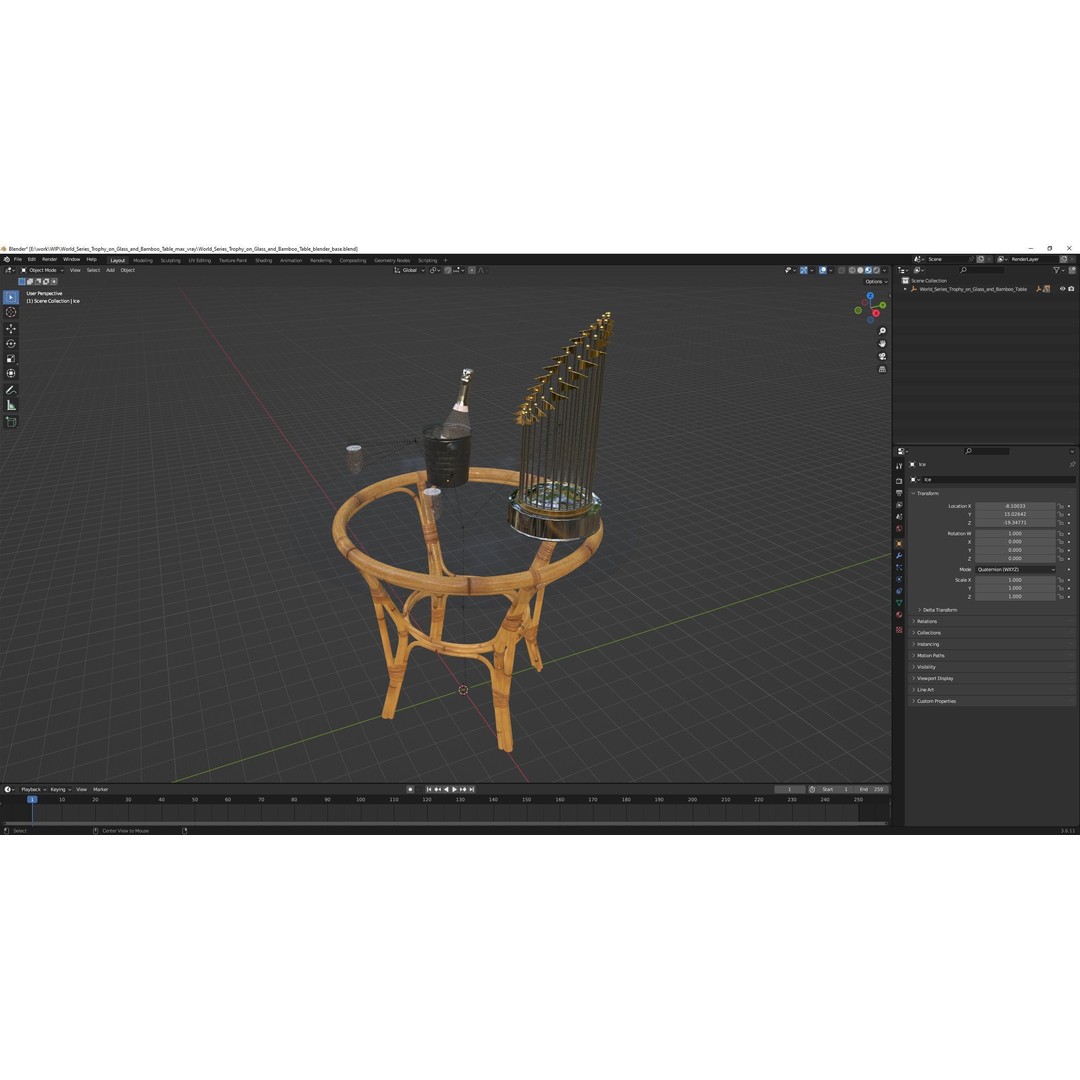Image resolution: width=1080 pixels, height=1080 pixels.
Task: Open viewport Options dropdown
Action: (x=875, y=282)
